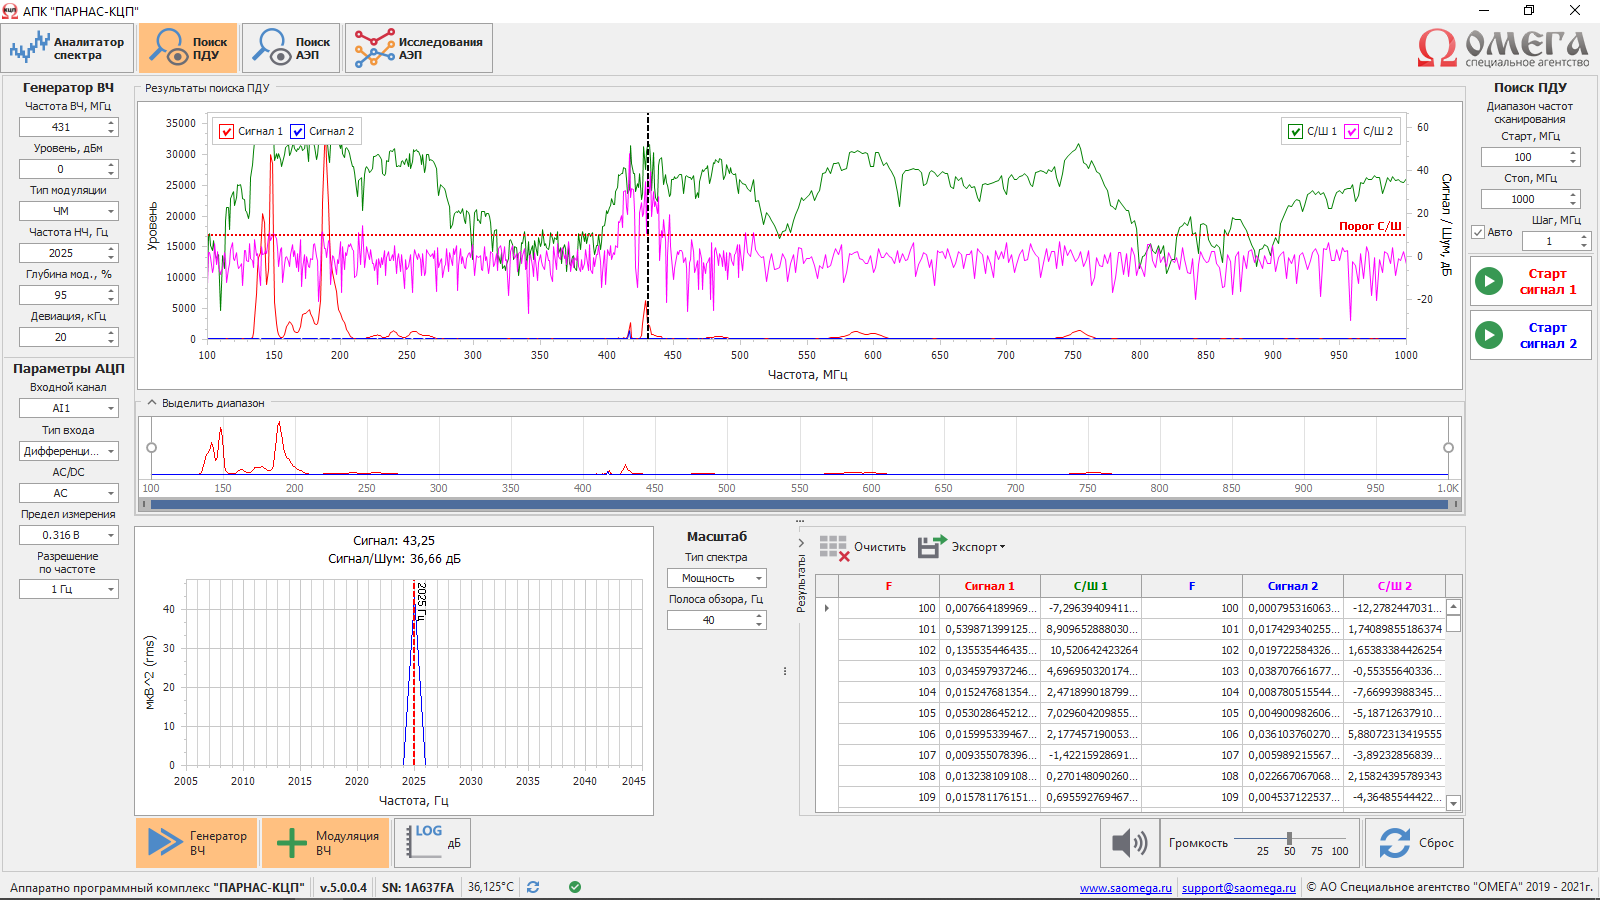Adjust the Громкость volume slider

click(x=1289, y=838)
